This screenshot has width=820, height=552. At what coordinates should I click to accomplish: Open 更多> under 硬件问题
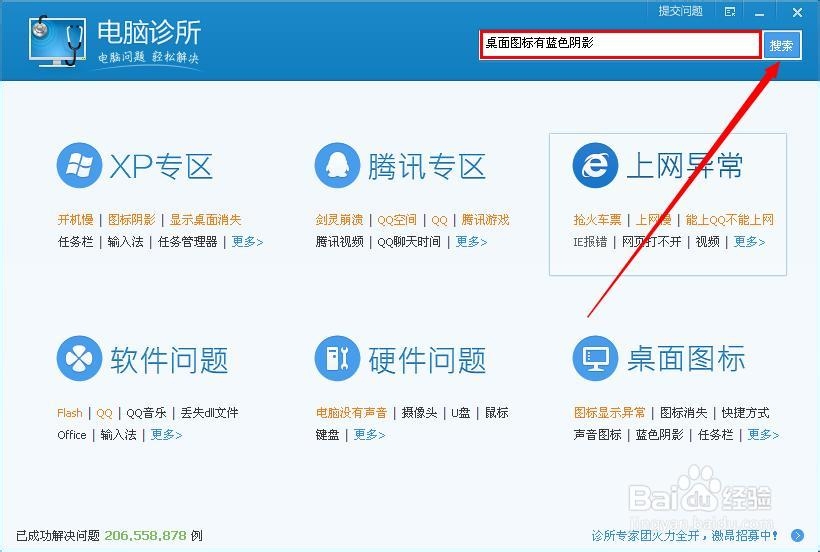coord(369,434)
